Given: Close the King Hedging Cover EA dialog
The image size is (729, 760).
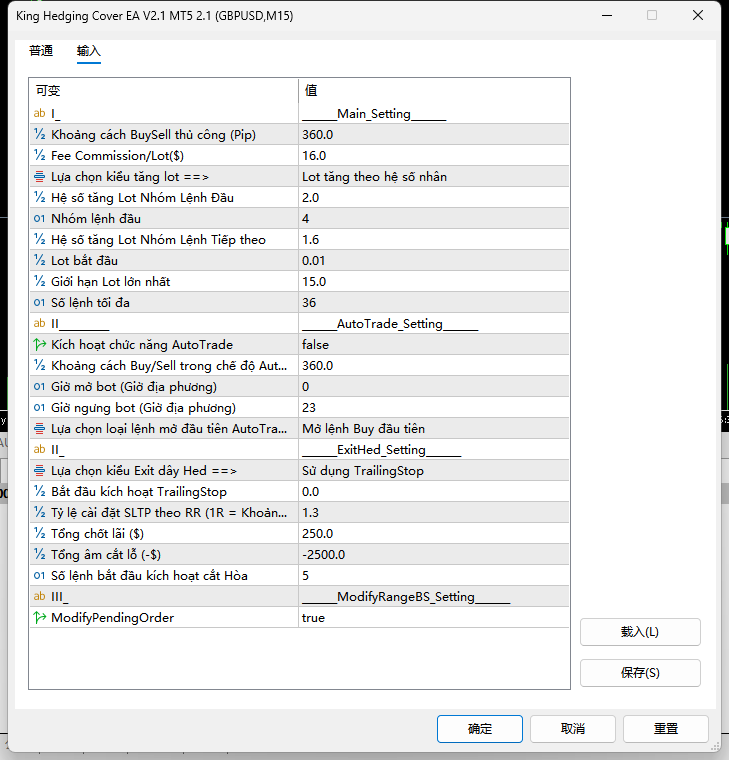Looking at the screenshot, I should click(x=697, y=16).
